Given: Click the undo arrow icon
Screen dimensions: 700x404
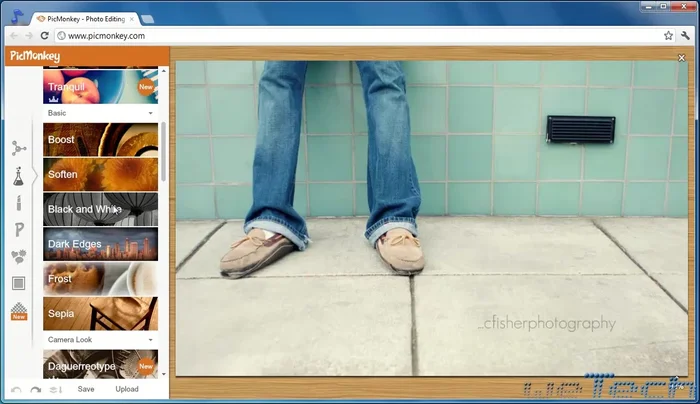Looking at the screenshot, I should (16, 390).
